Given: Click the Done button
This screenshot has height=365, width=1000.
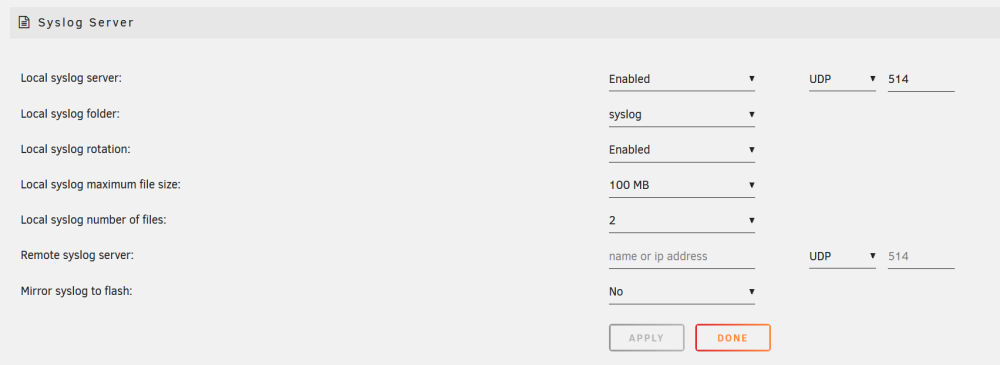Looking at the screenshot, I should [733, 338].
